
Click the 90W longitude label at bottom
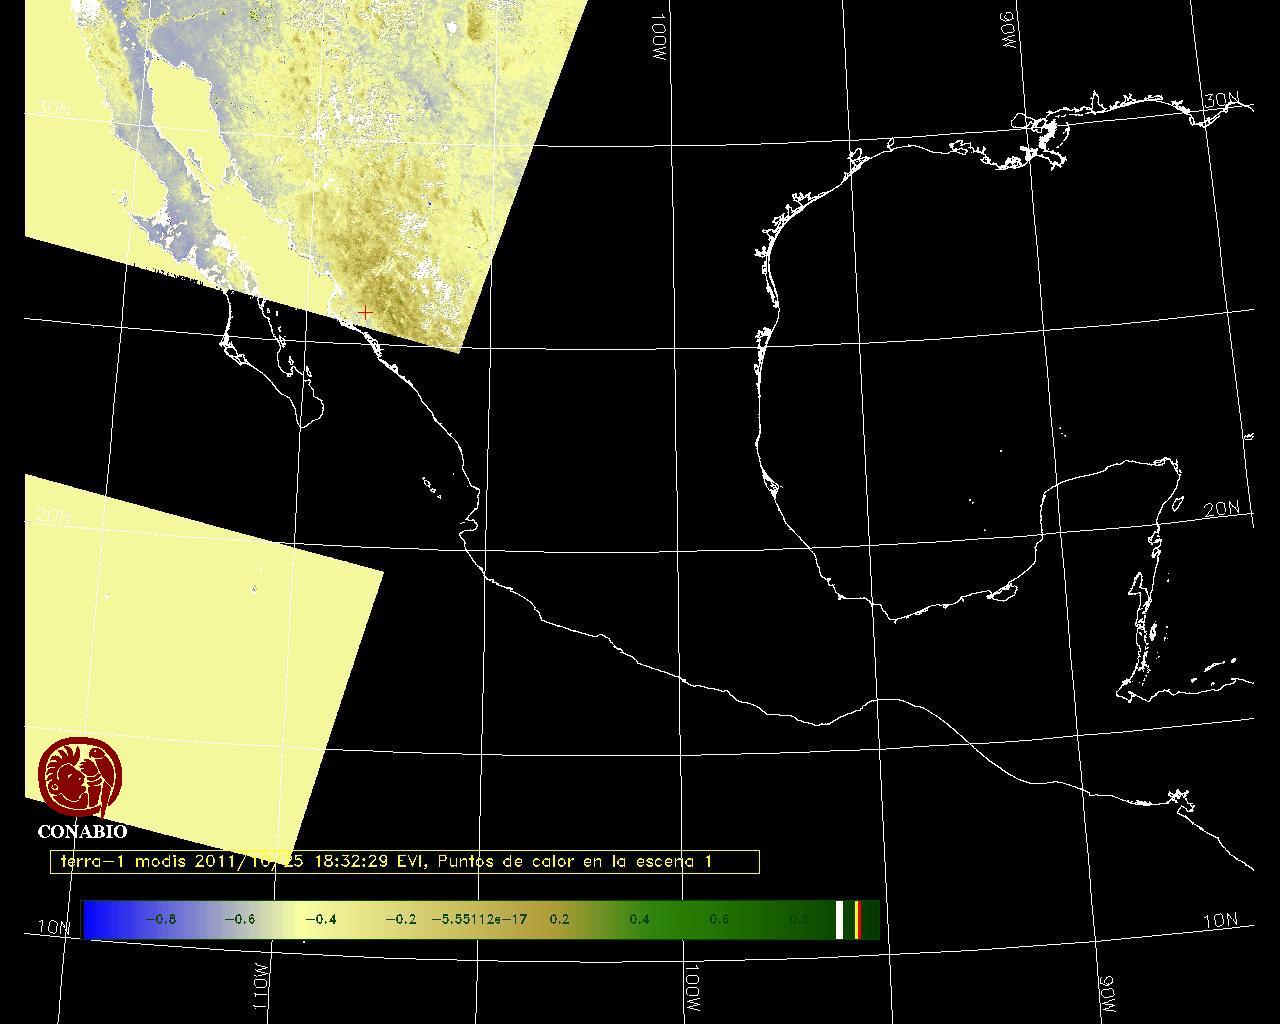[x=1107, y=992]
